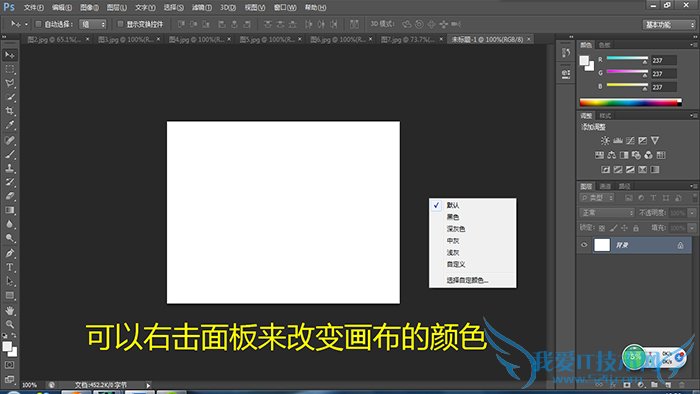Add a Channel Mixer adjustment
The height and width of the screenshot is (394, 700).
coord(648,155)
